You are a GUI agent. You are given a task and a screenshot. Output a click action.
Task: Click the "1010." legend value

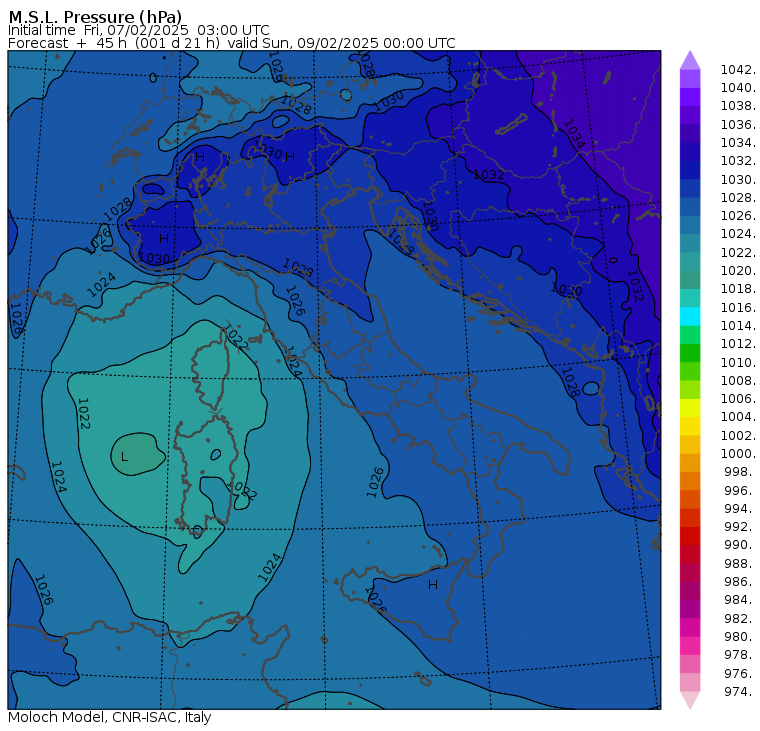coord(738,362)
